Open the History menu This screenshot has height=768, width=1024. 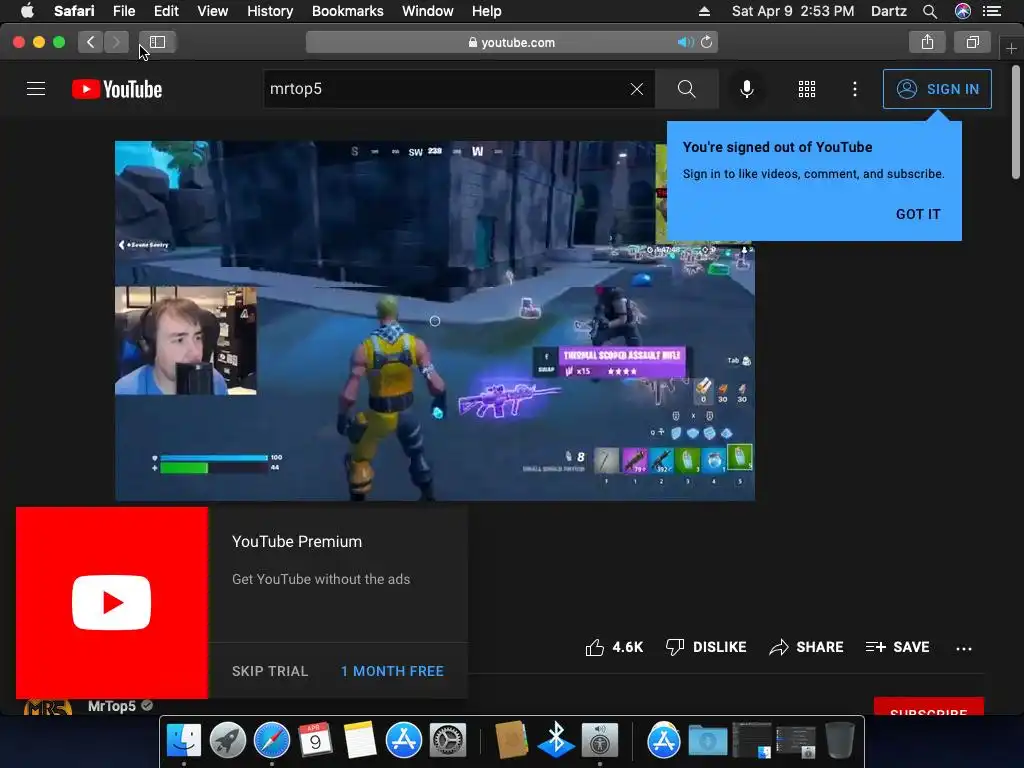point(270,11)
